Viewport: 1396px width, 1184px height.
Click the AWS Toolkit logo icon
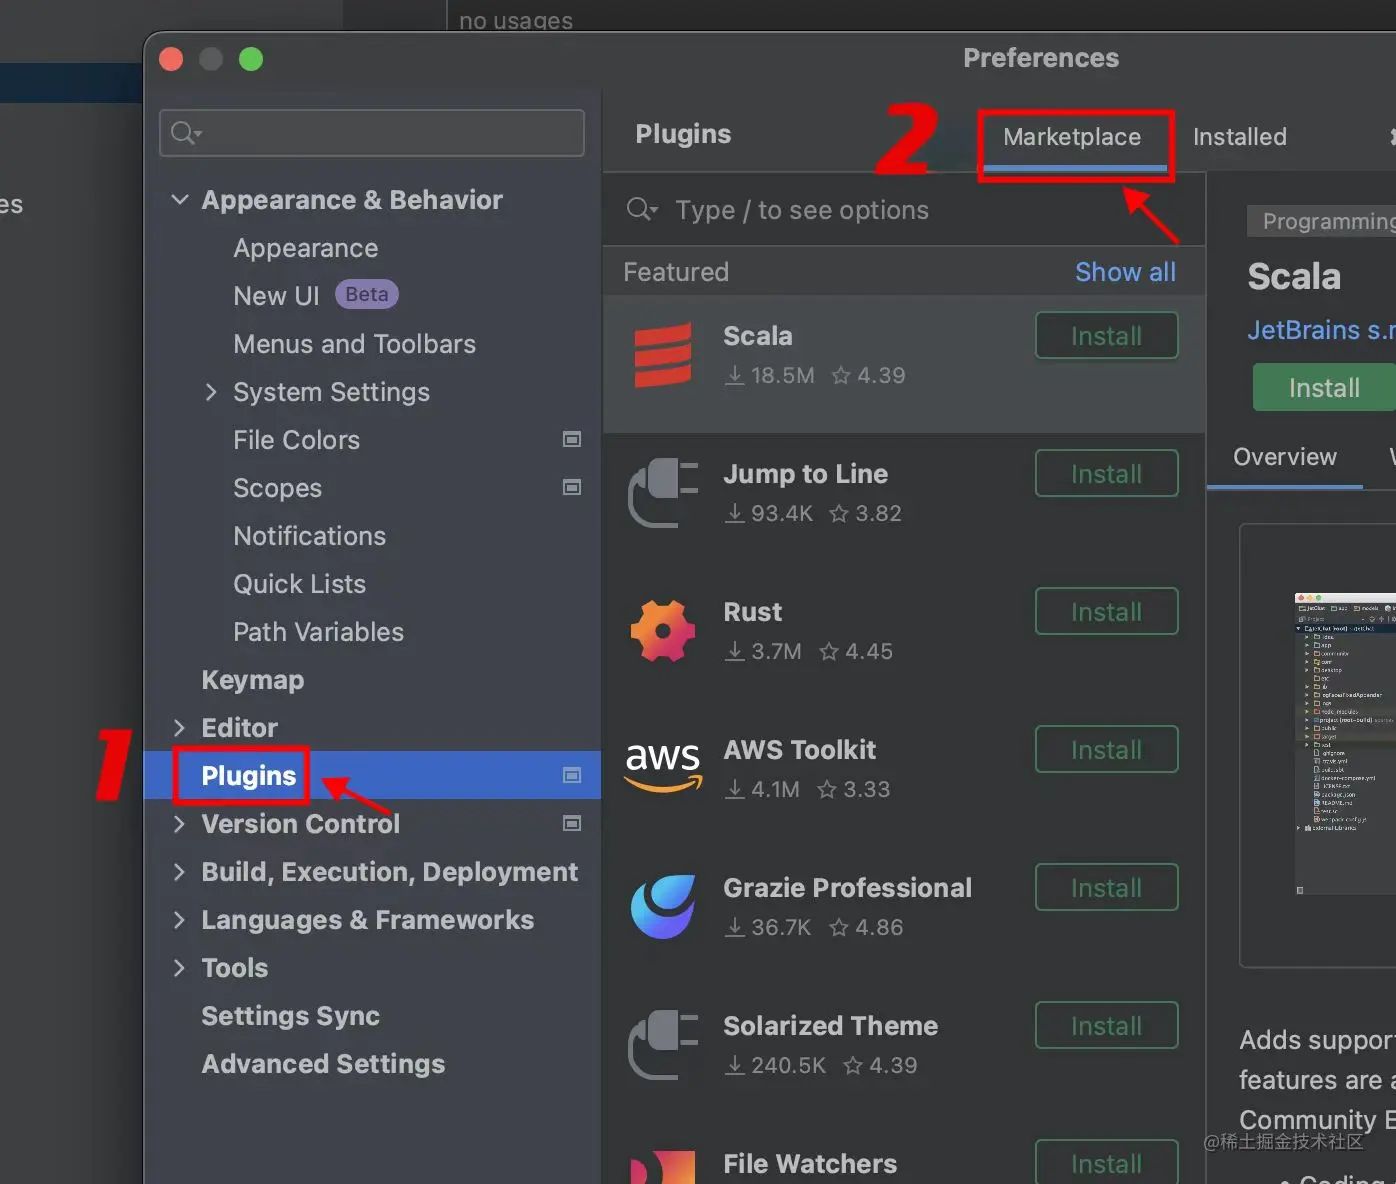tap(662, 767)
